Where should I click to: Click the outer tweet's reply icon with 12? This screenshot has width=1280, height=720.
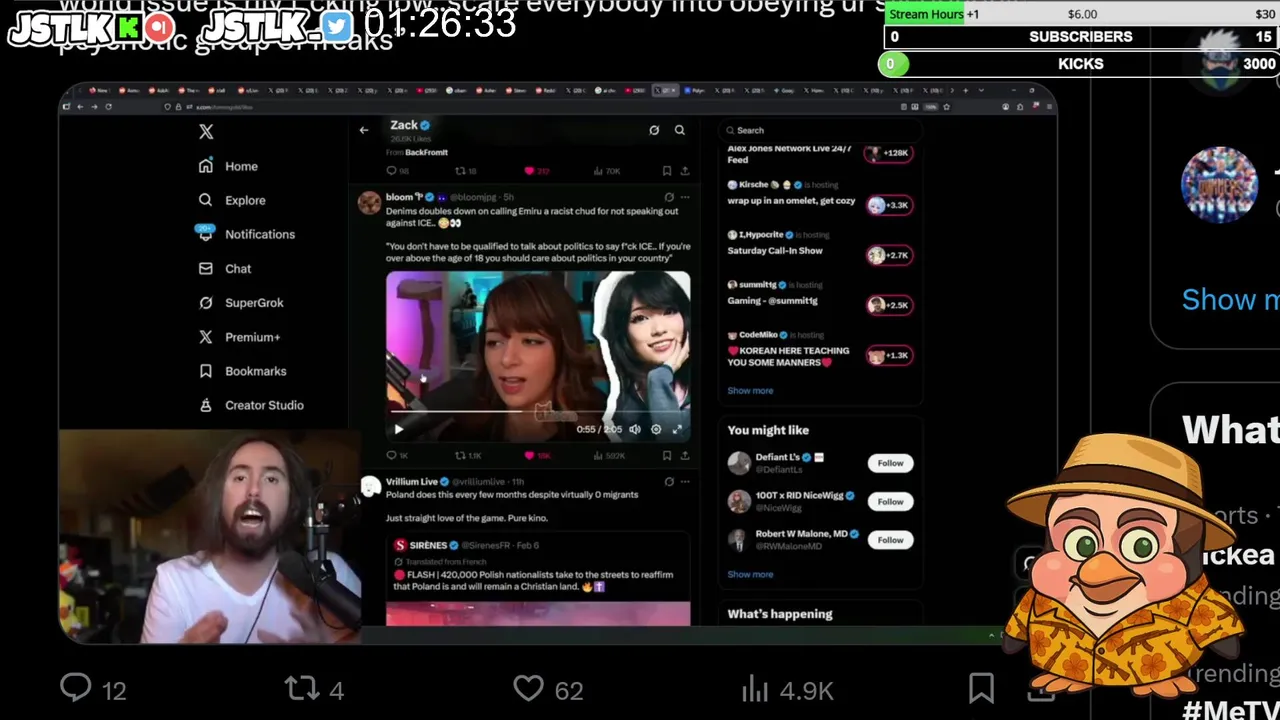pyautogui.click(x=76, y=688)
